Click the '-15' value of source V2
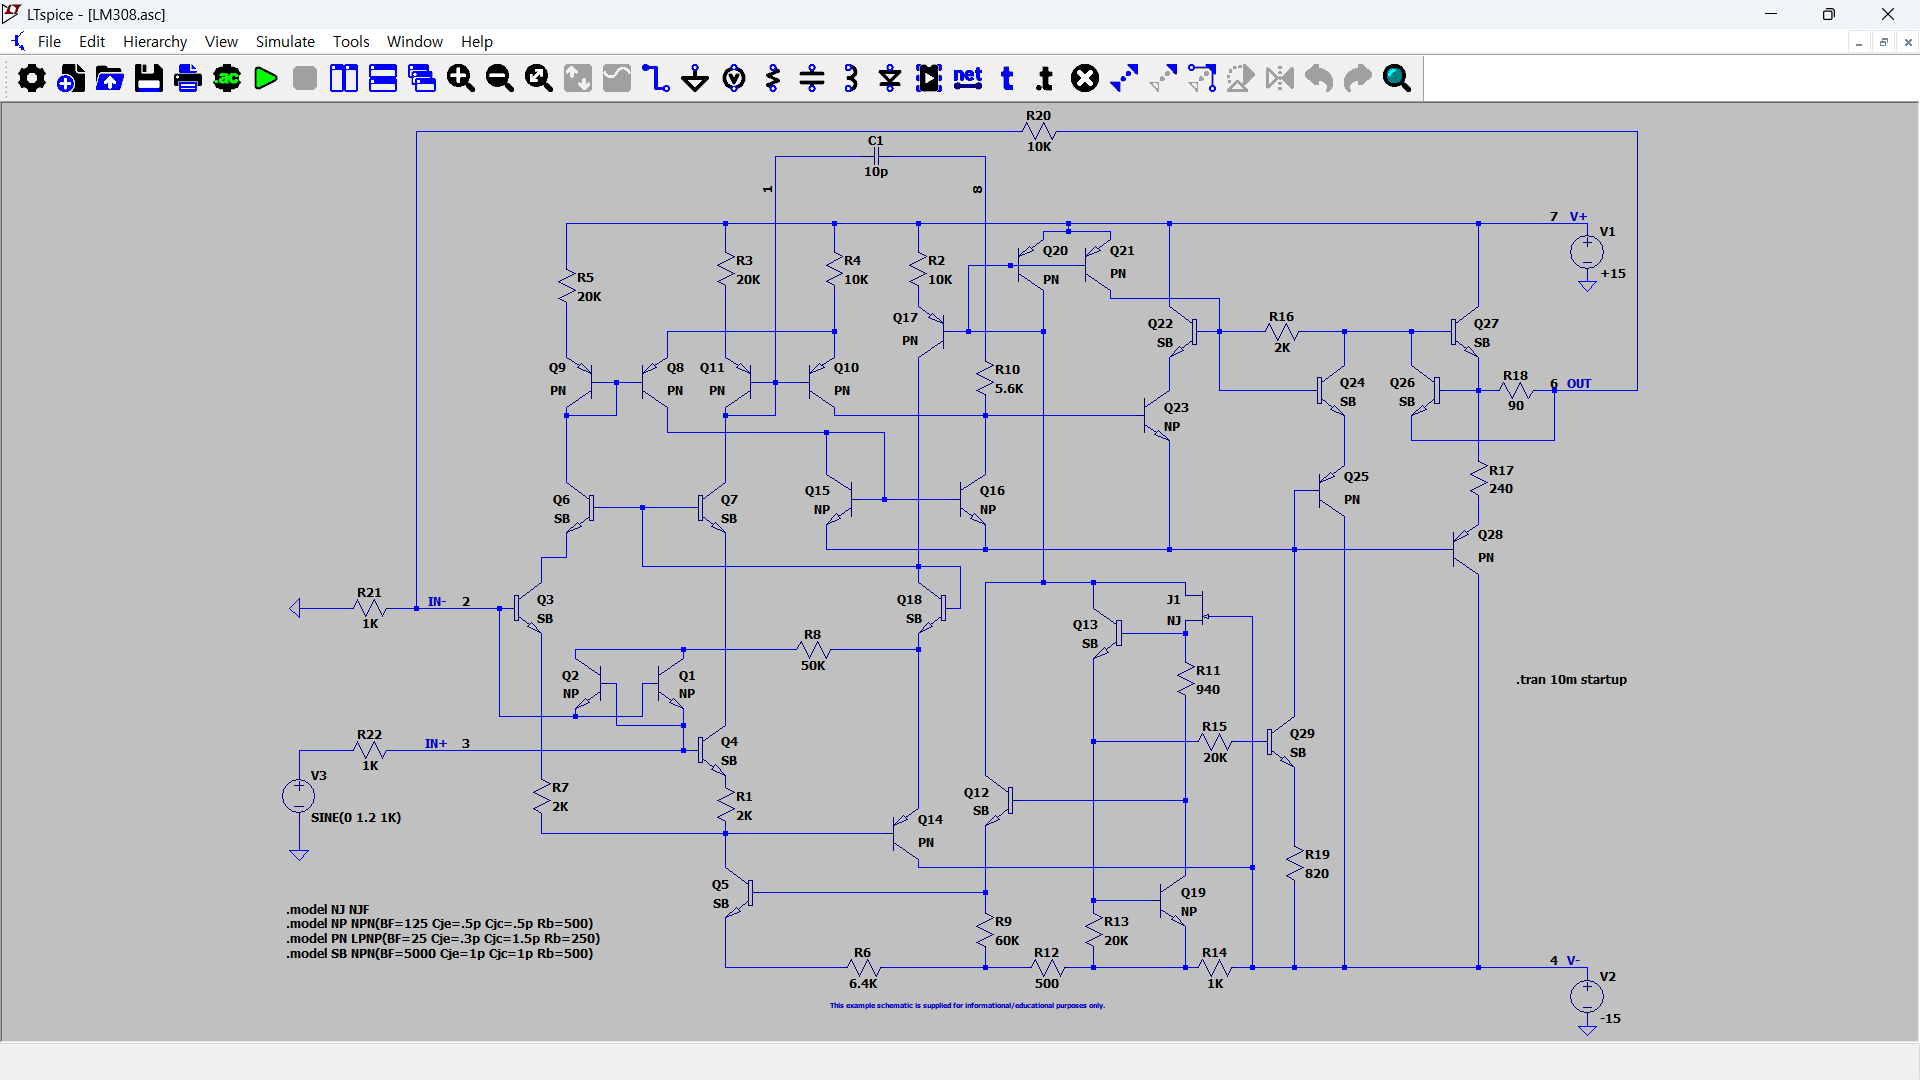The height and width of the screenshot is (1080, 1920). 1610,1018
